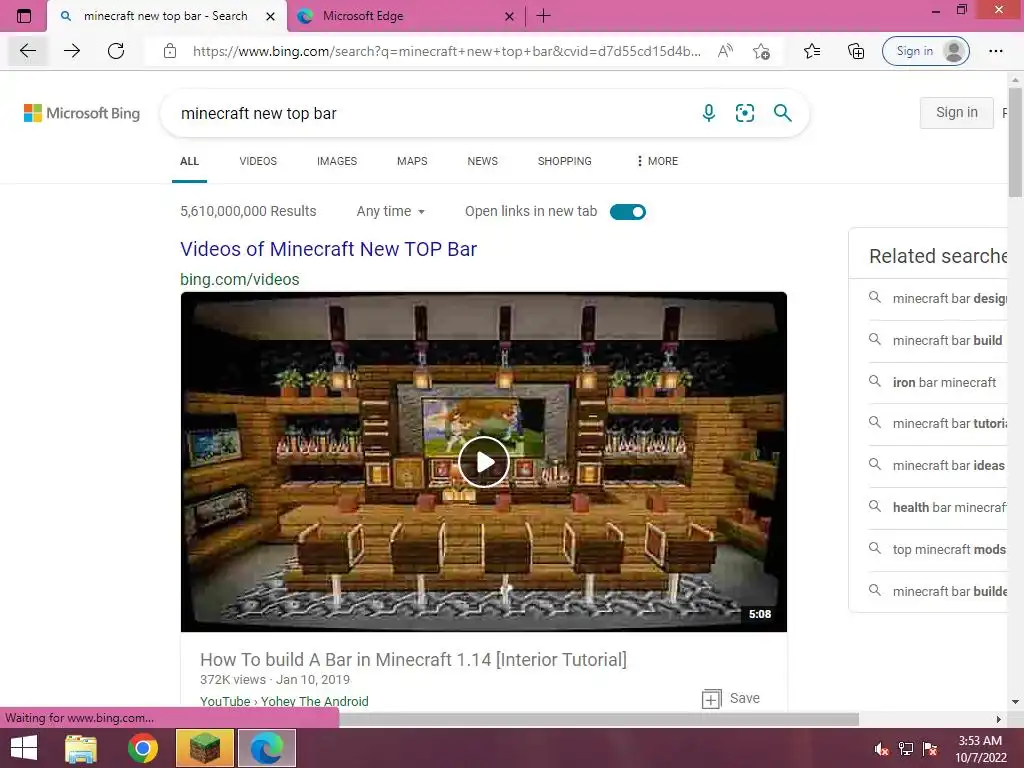Click the browser address bar URL
Viewport: 1024px width, 768px height.
447,51
